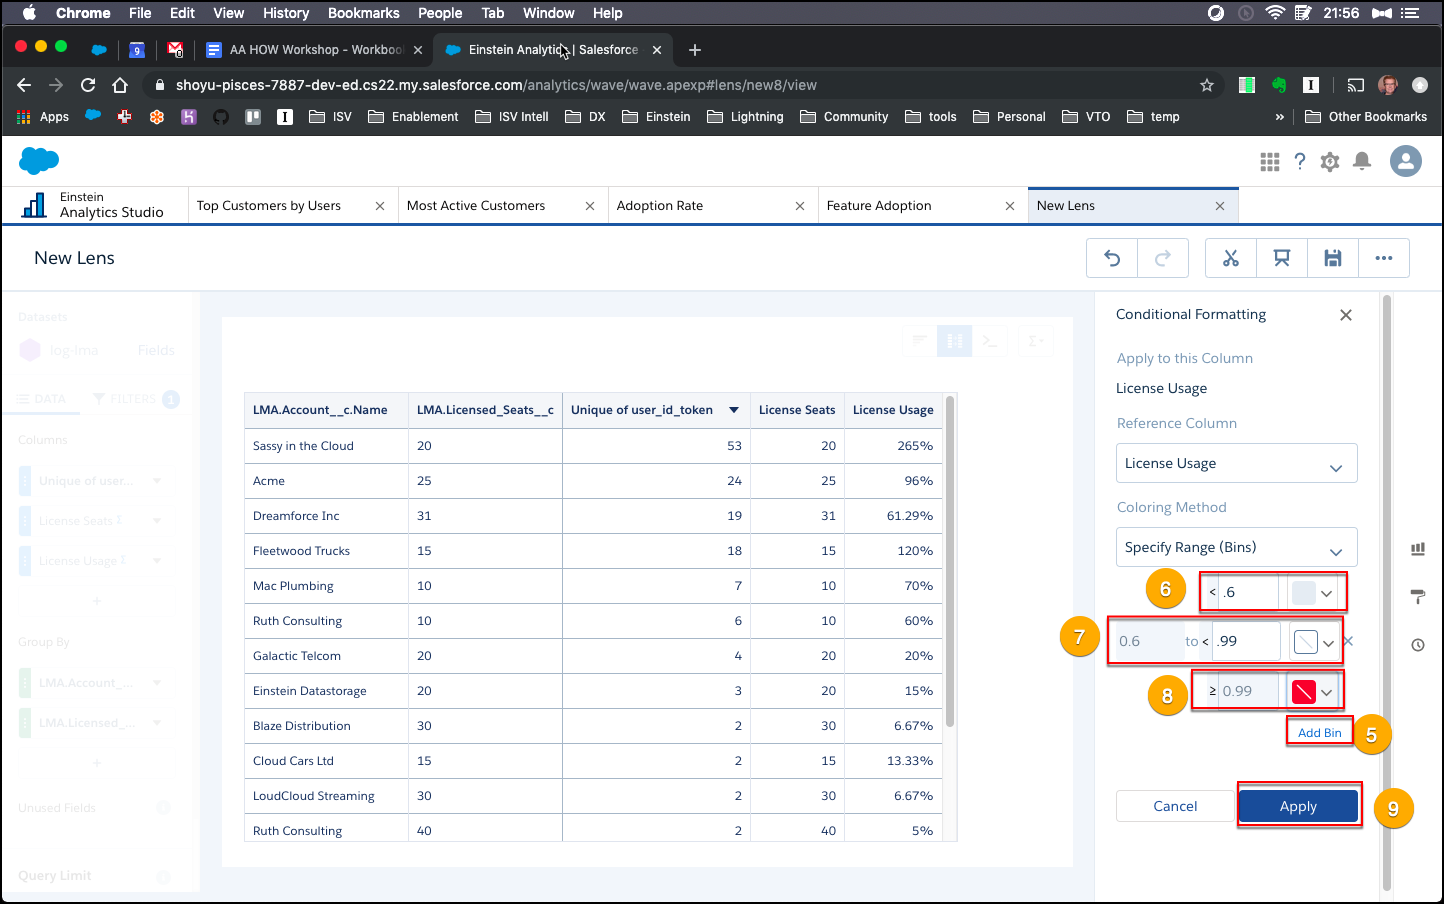
Task: Open the chart icon in right sidebar
Action: click(x=1418, y=549)
